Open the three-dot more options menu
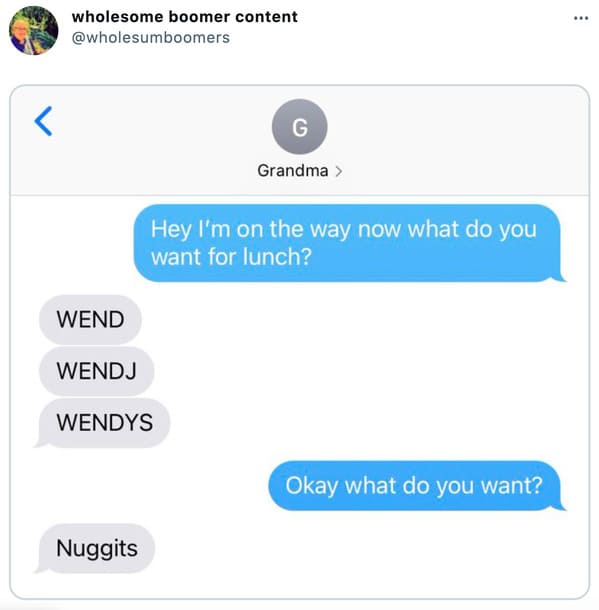This screenshot has height=610, width=599. (x=581, y=18)
